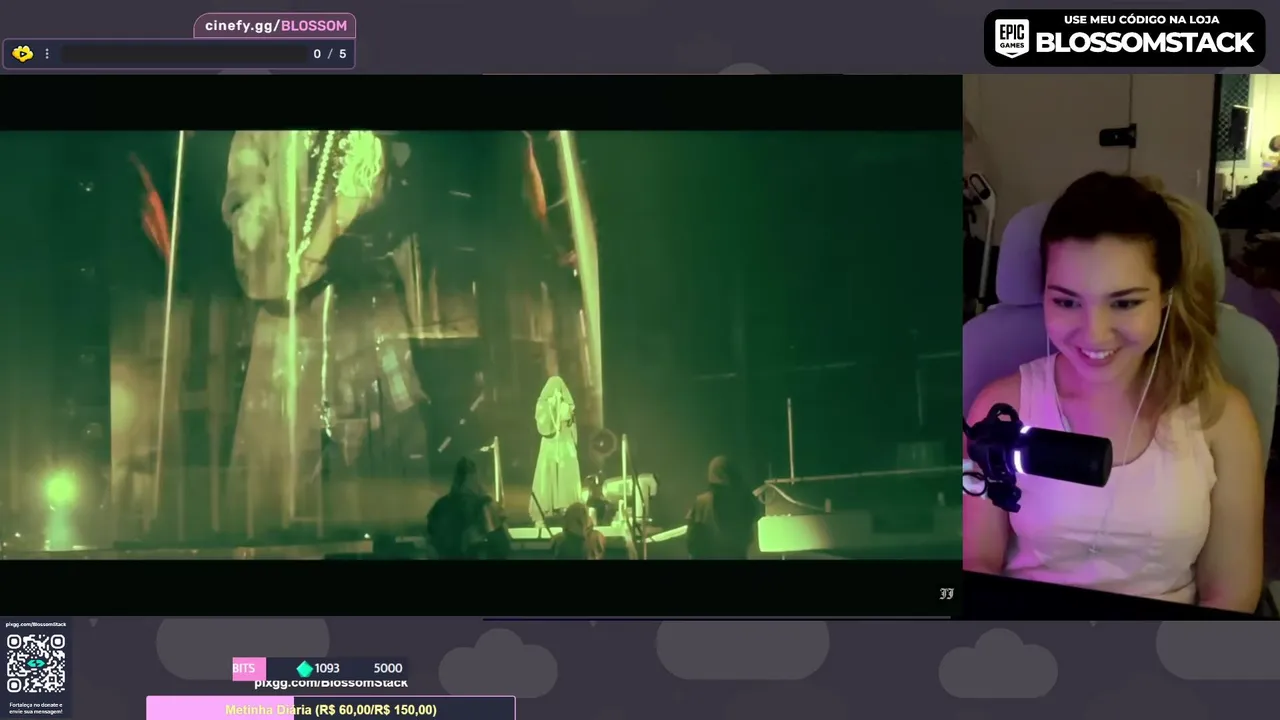The height and width of the screenshot is (720, 1280).
Task: Click the 5000 bits goal value
Action: (388, 668)
